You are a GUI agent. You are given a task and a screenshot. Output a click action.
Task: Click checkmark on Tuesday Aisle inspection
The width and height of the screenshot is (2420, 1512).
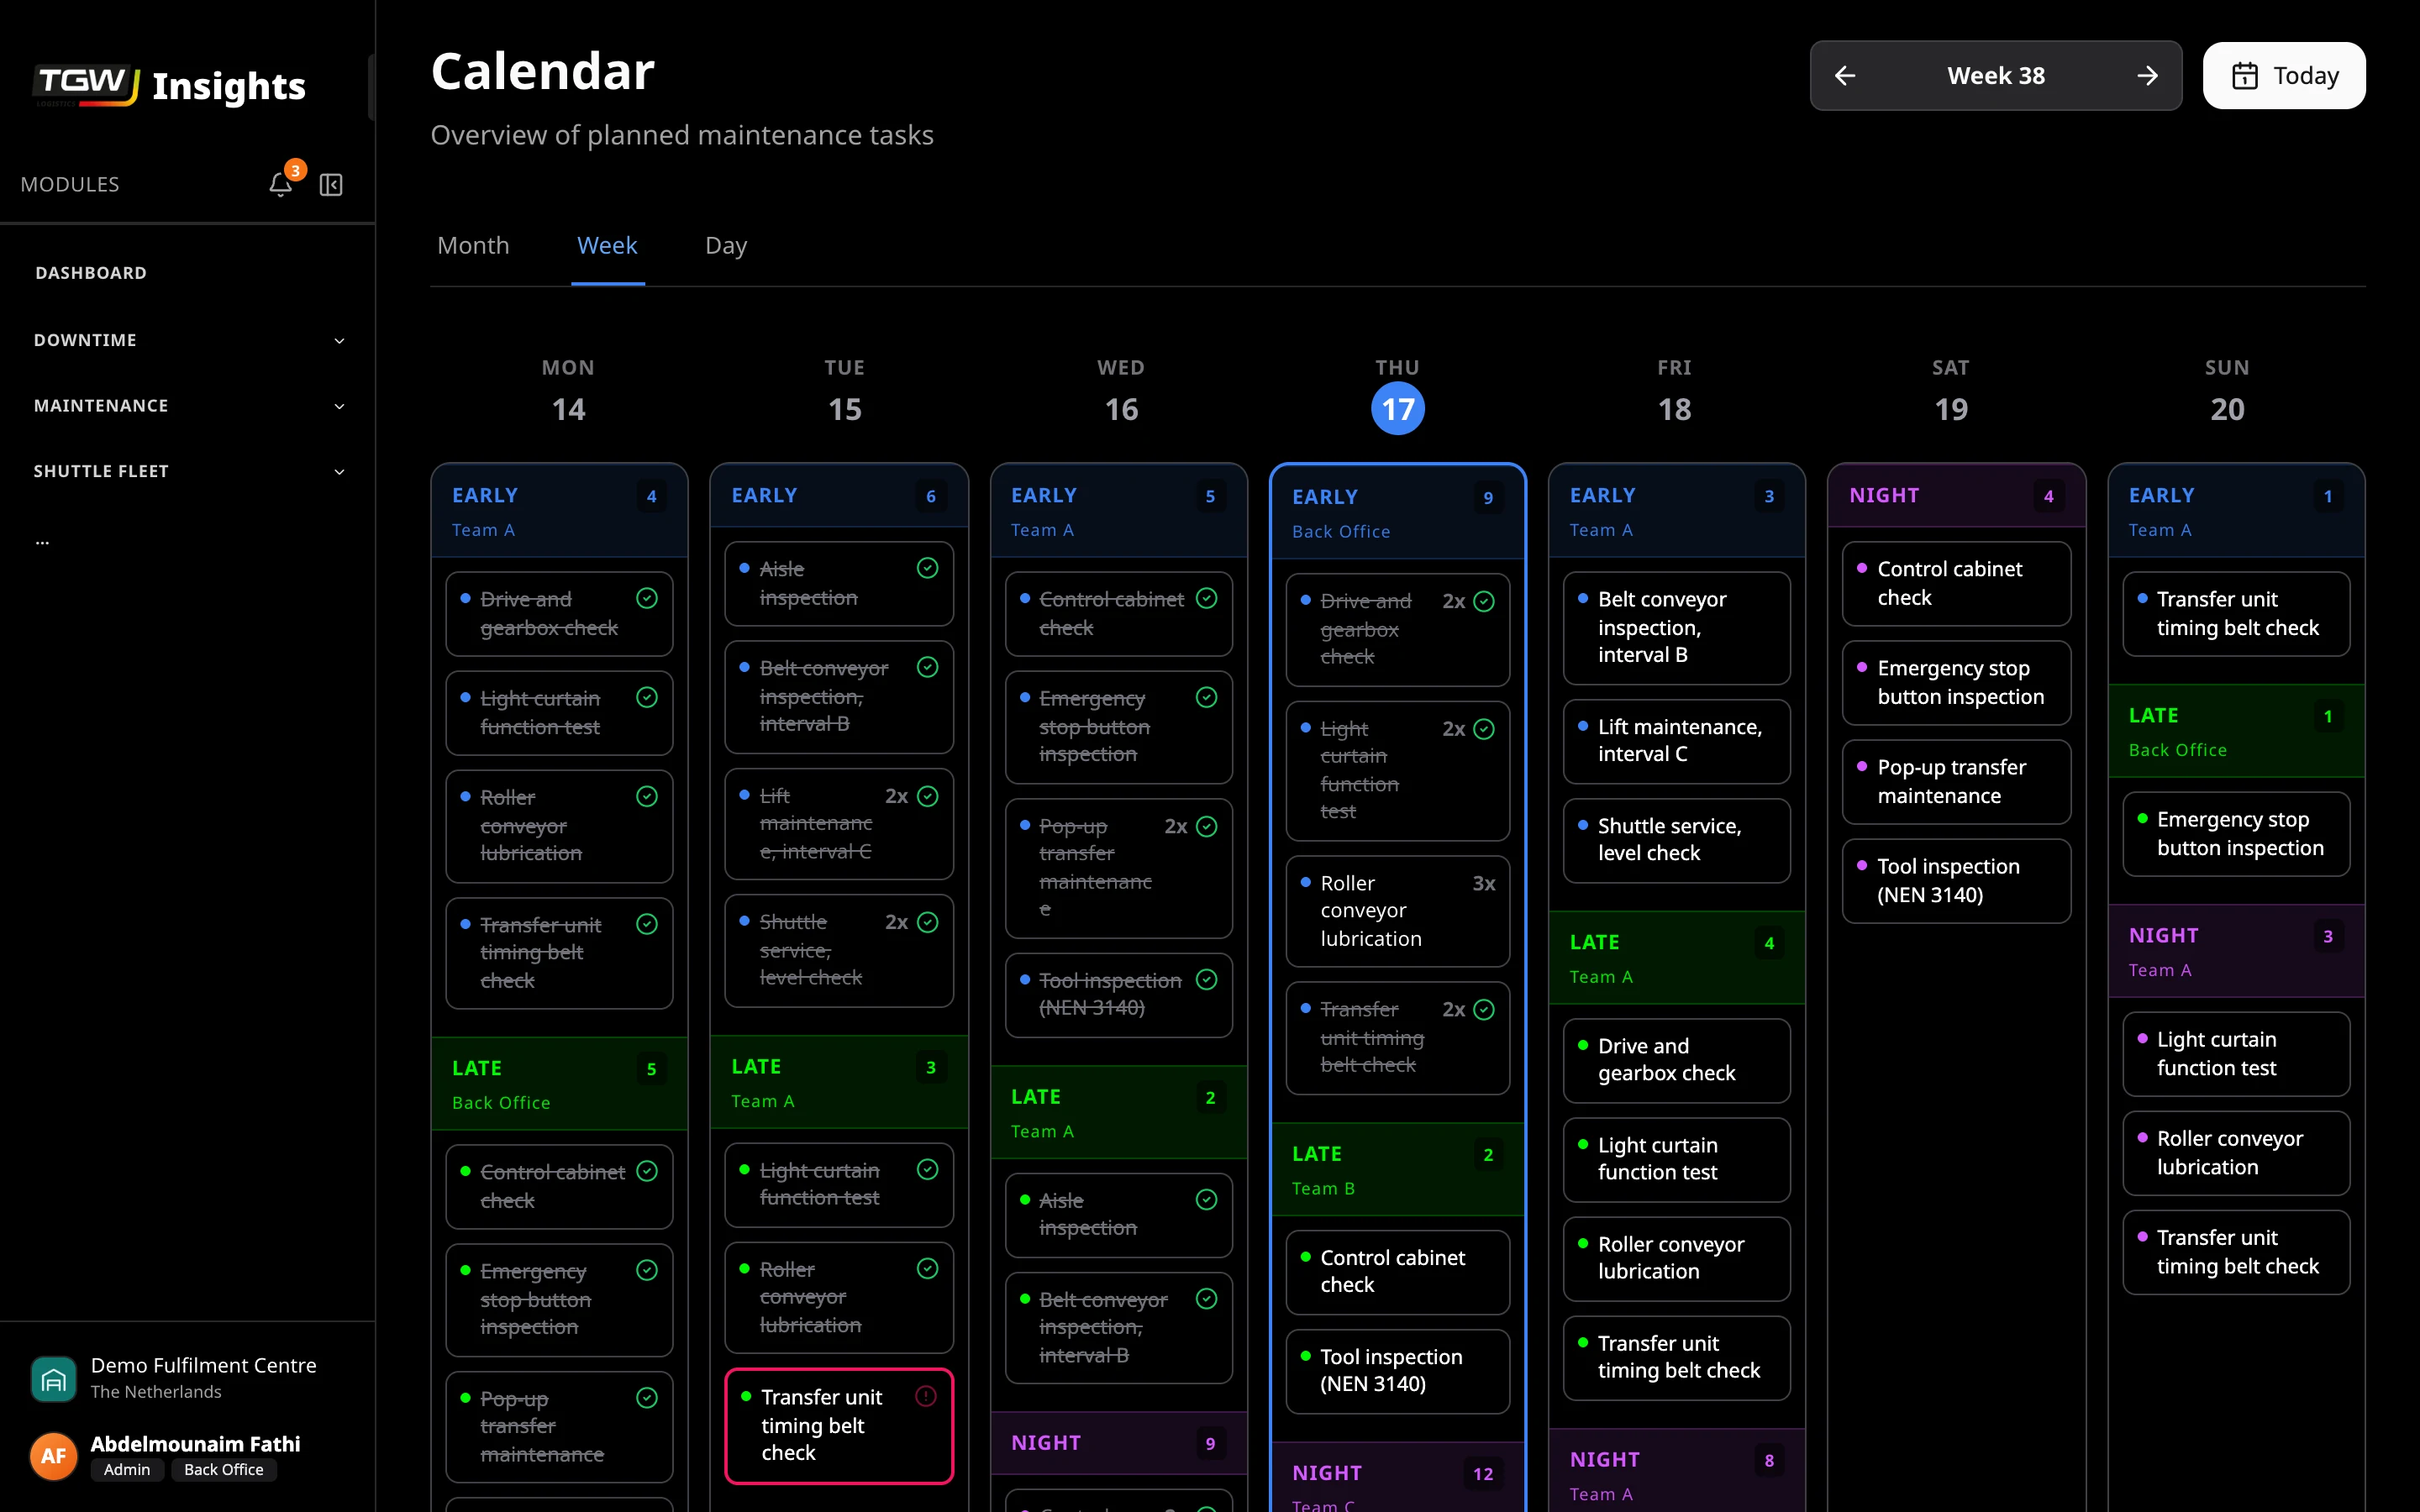927,568
